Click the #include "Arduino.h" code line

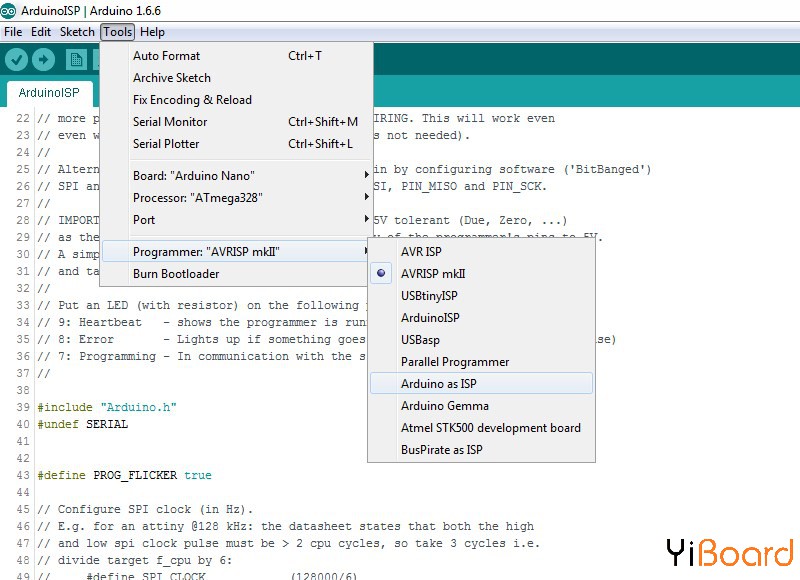tap(107, 407)
